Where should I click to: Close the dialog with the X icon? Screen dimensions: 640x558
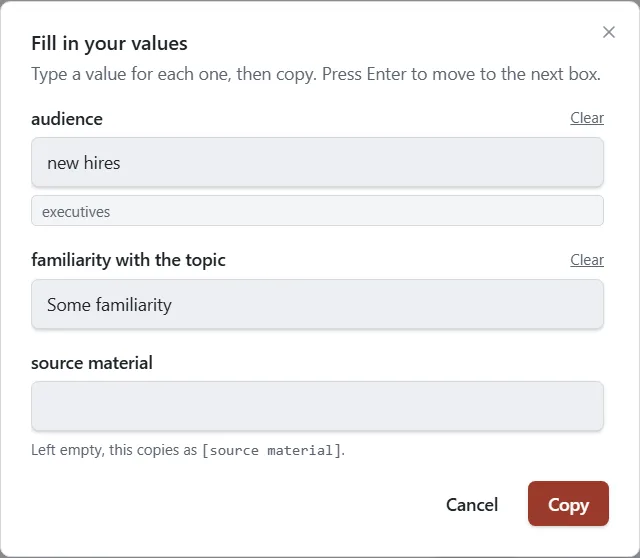point(609,32)
